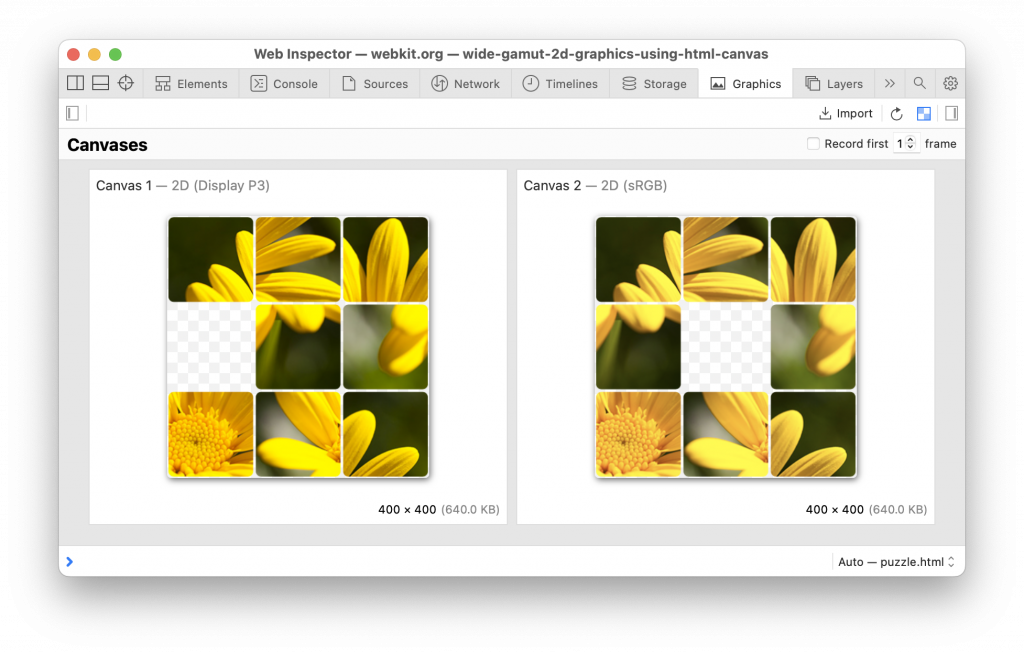Activate the element selection crosshair

tap(126, 84)
